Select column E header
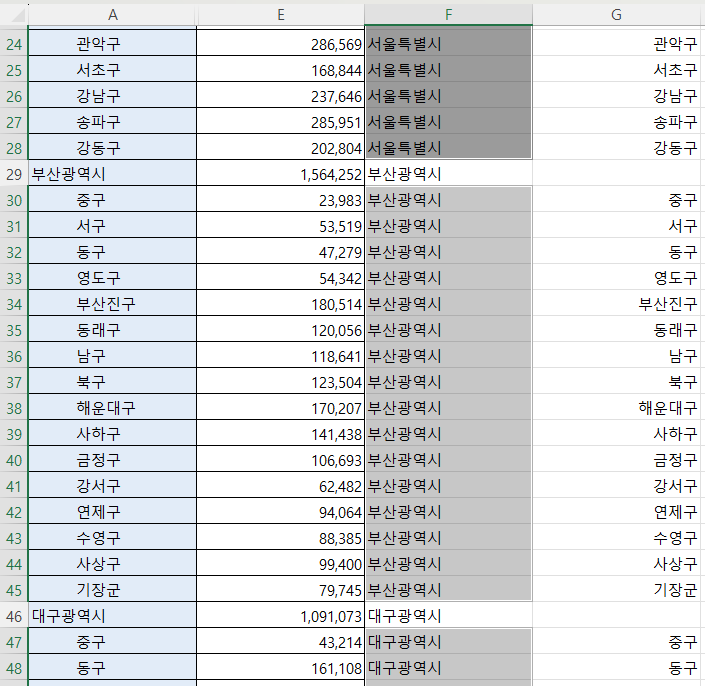Screen dimensions: 705x686 tap(281, 15)
